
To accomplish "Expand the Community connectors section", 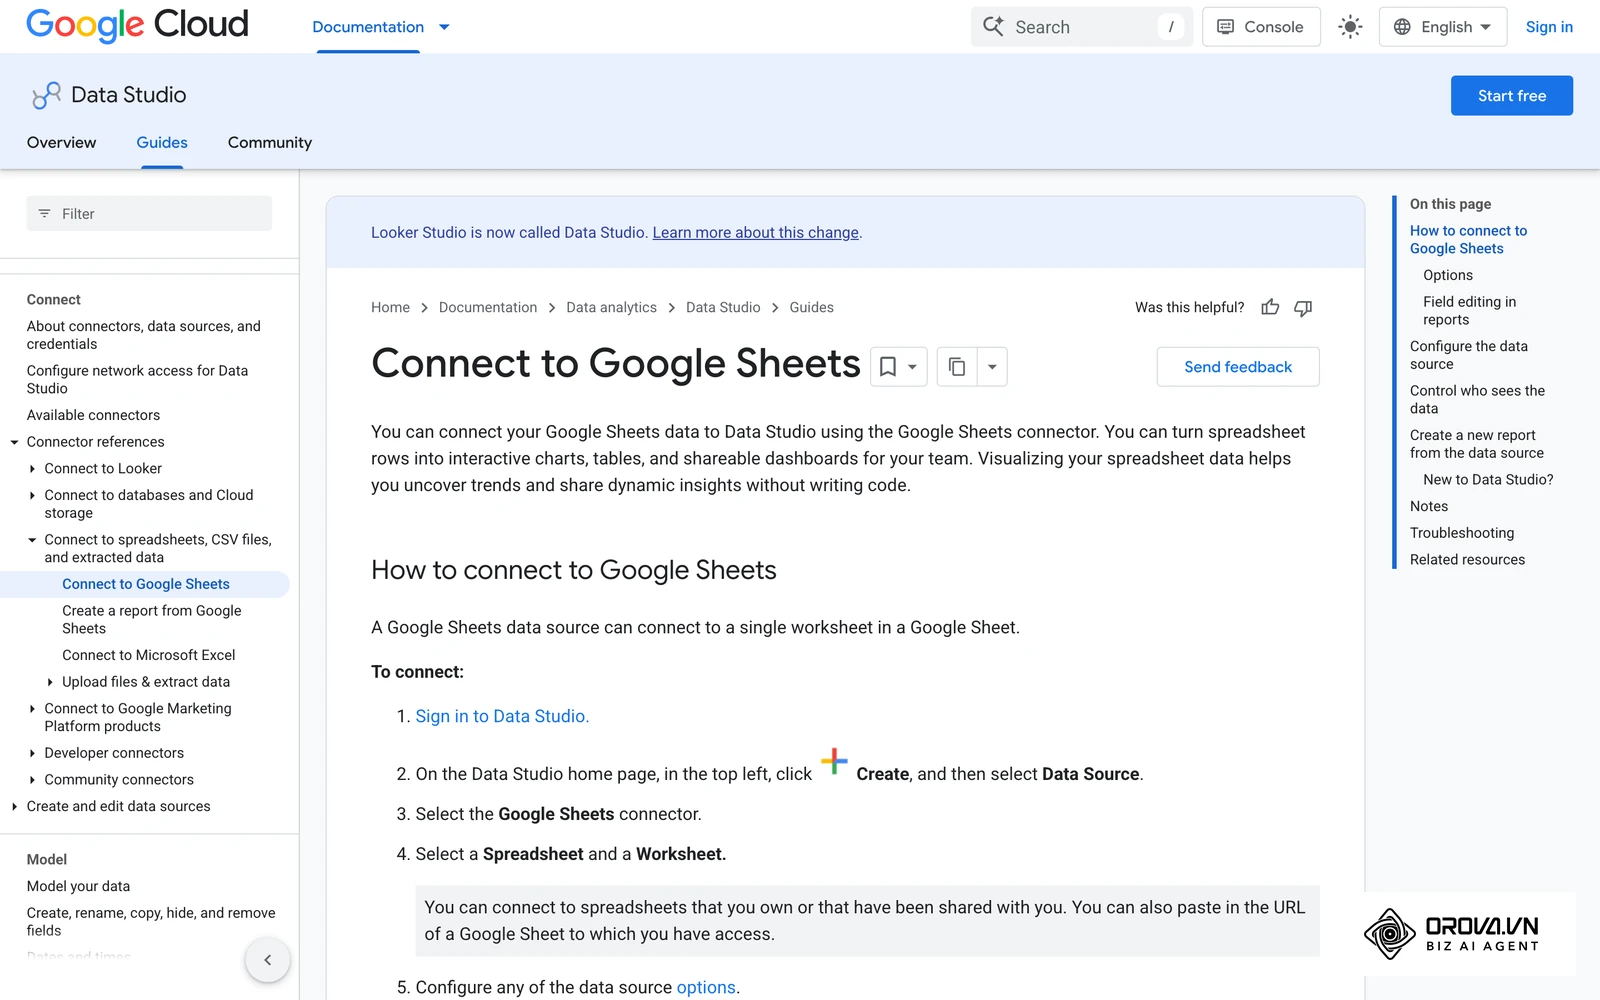I will [x=32, y=780].
